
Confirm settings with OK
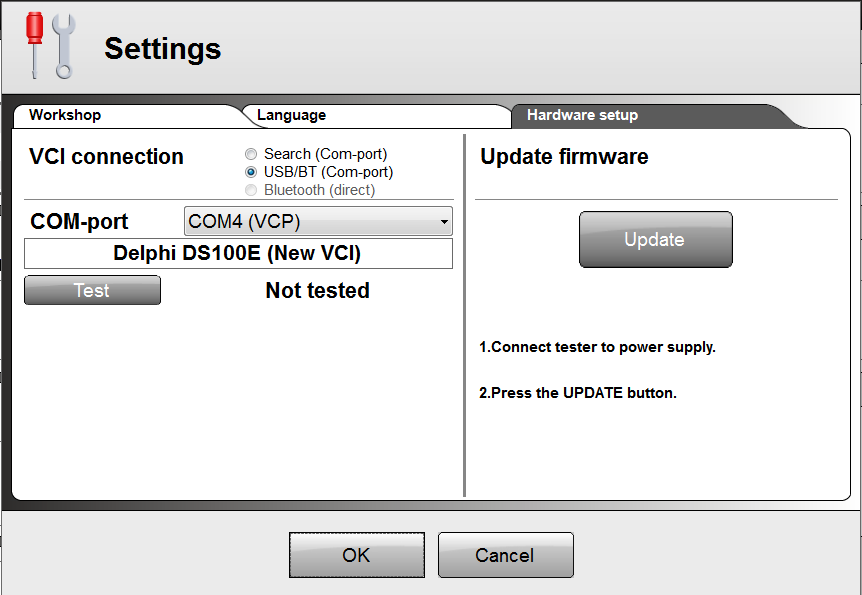357,555
